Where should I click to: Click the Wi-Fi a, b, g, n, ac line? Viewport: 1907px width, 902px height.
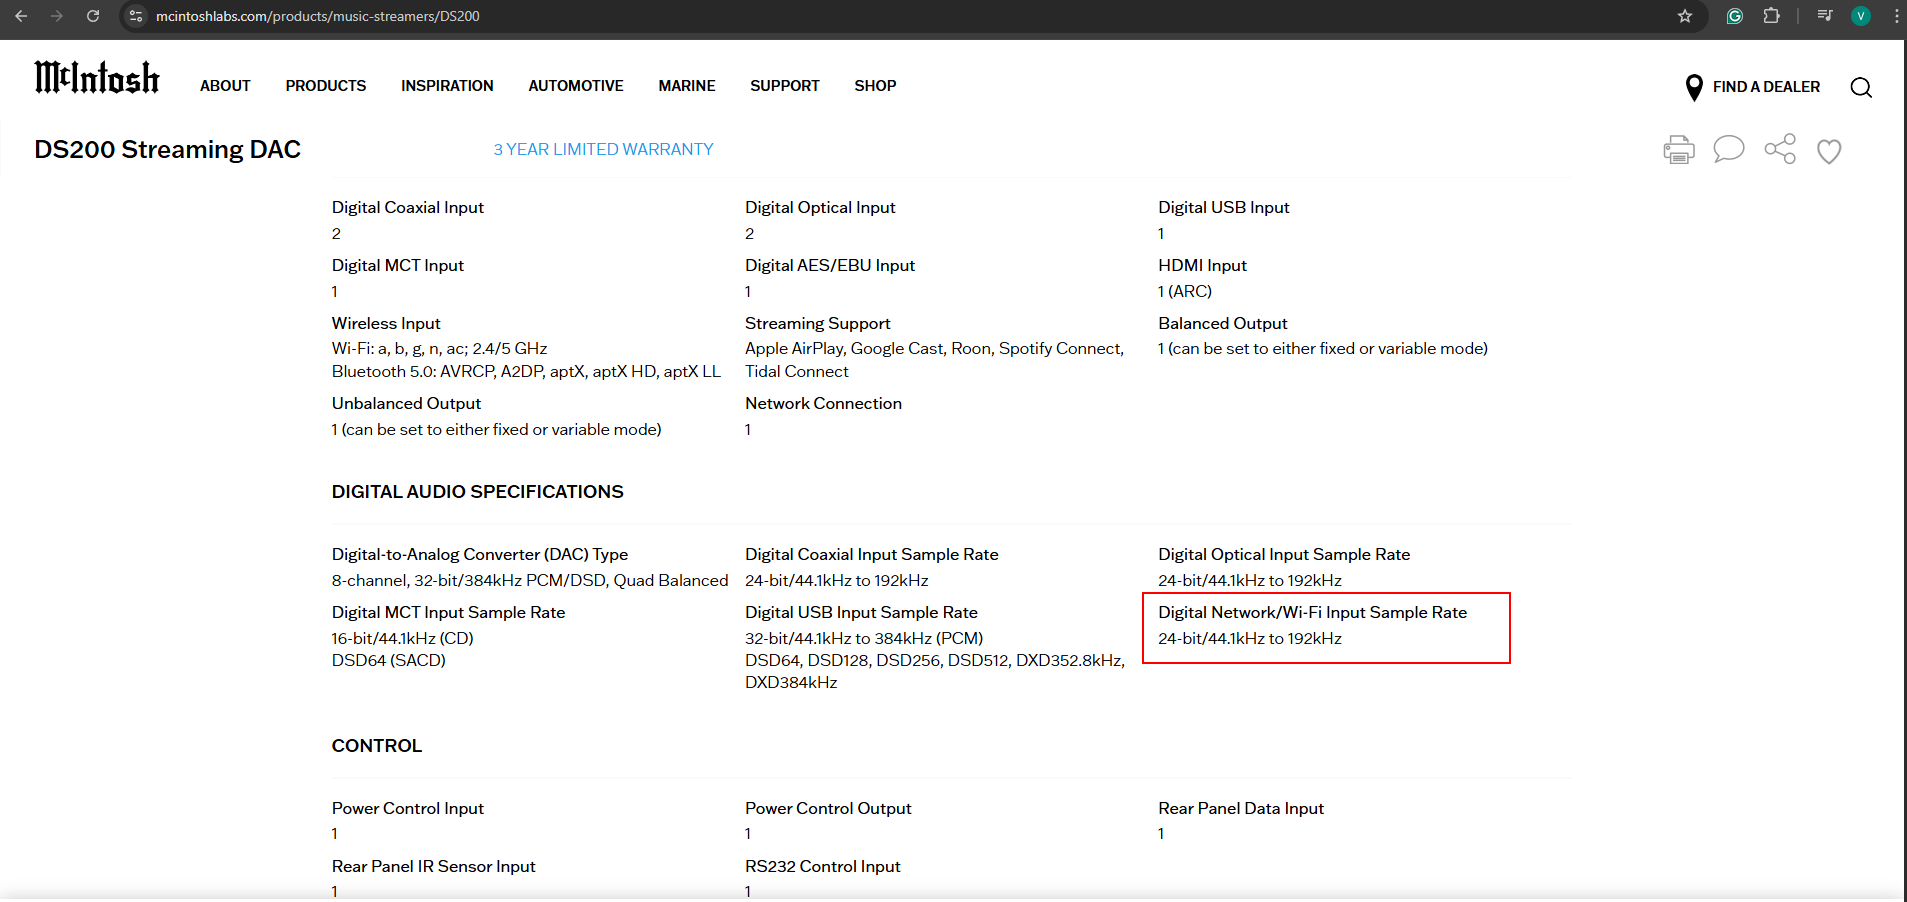pos(440,349)
